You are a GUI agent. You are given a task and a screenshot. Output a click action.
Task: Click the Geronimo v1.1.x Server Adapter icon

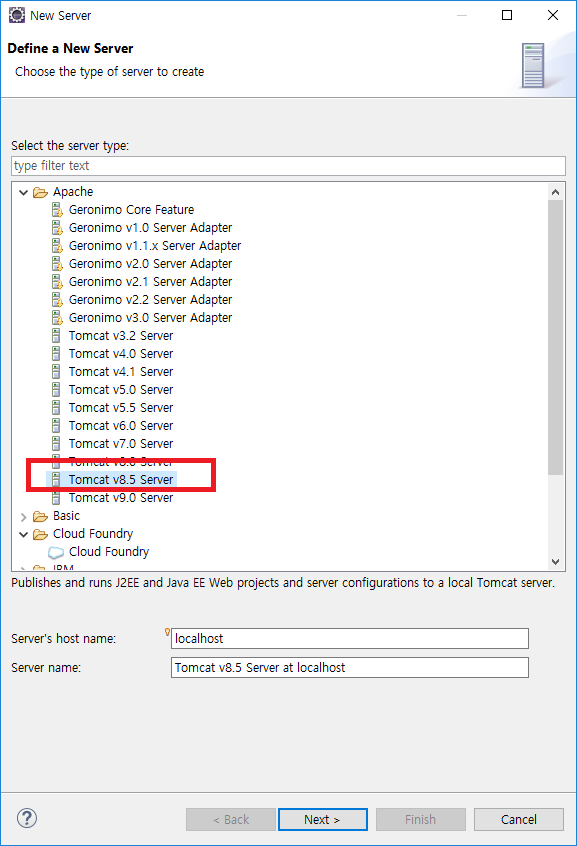coord(57,245)
